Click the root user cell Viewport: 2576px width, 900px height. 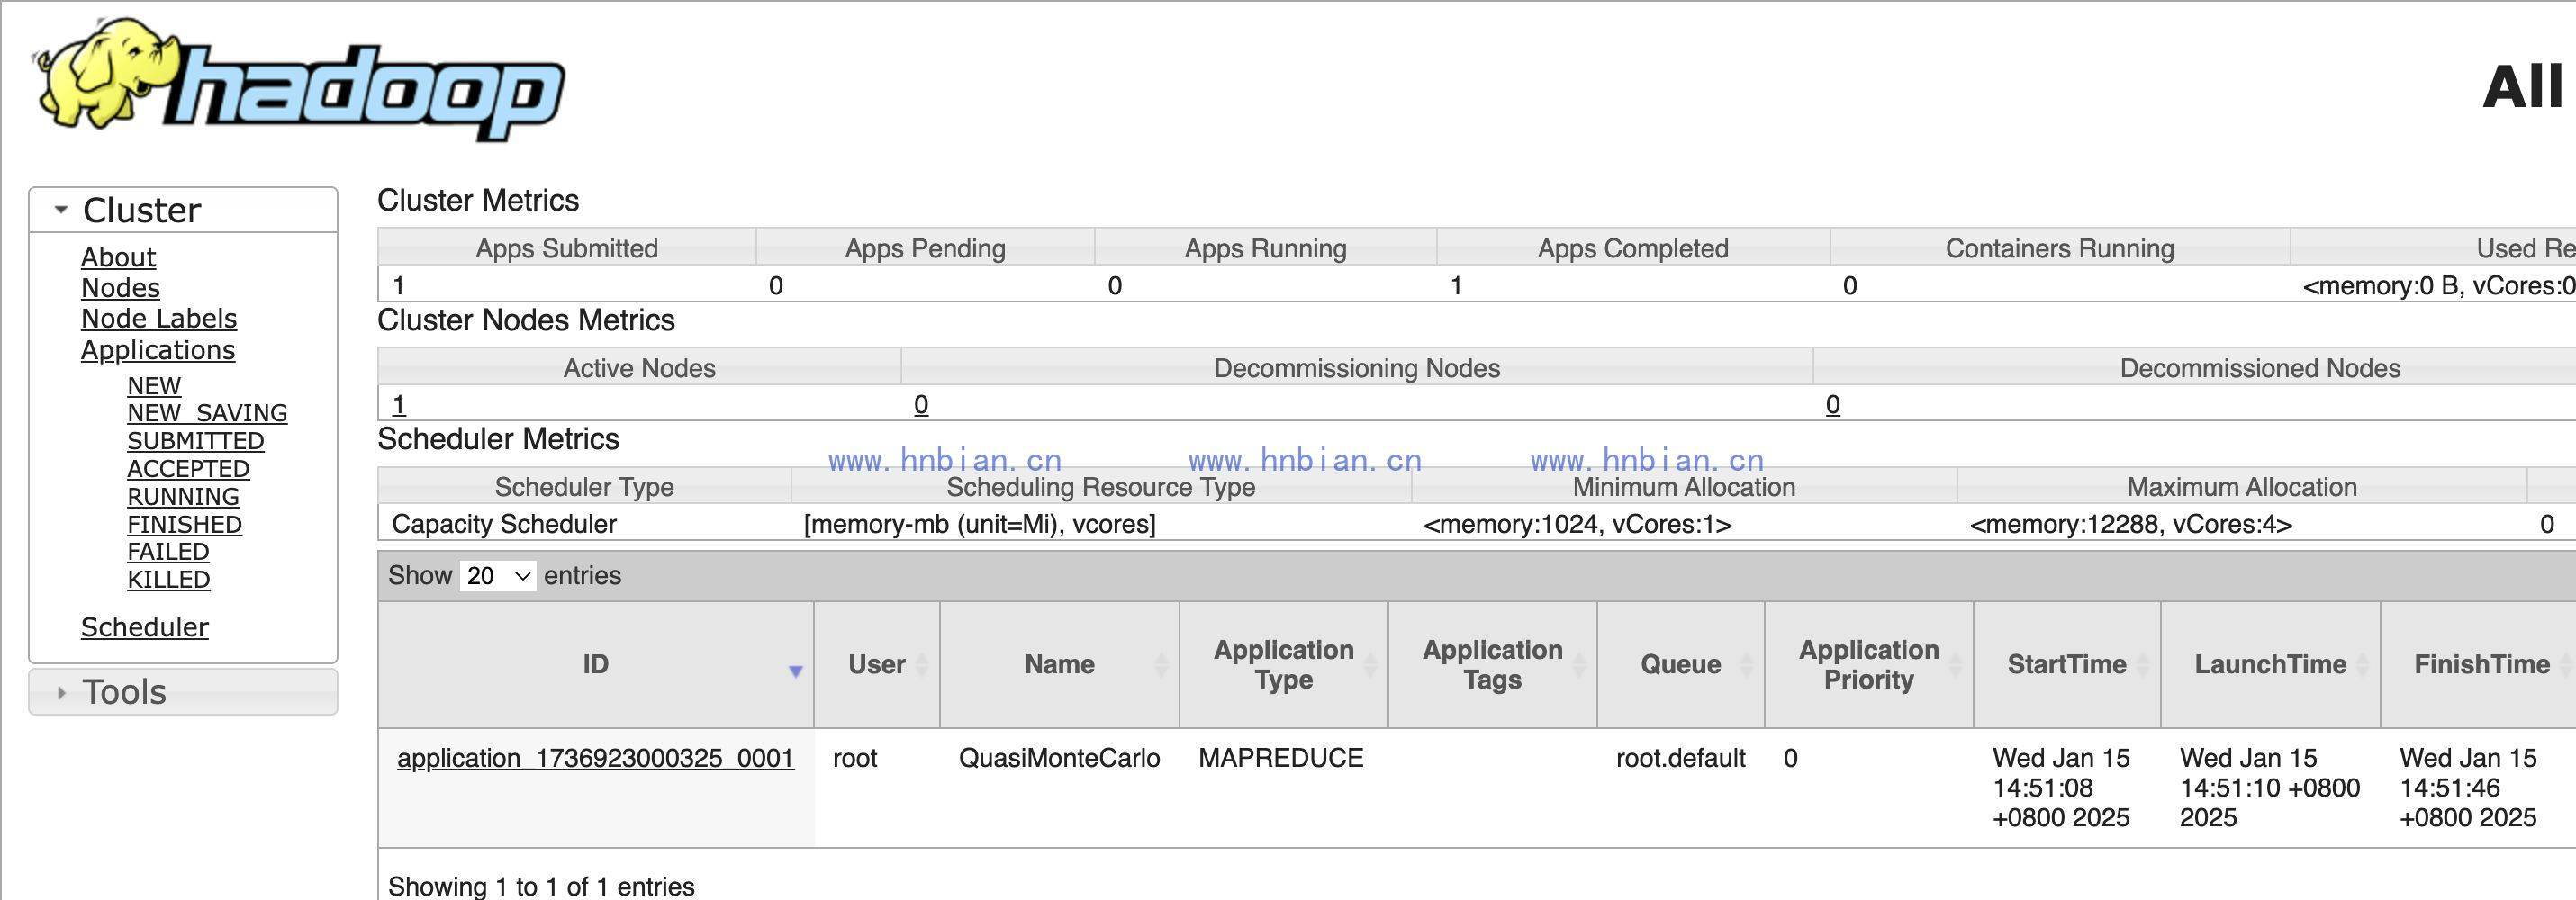855,758
